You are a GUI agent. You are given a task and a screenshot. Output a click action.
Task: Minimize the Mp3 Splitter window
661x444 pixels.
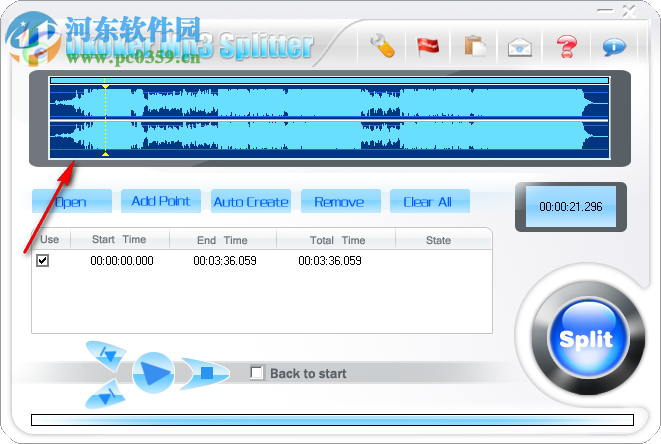605,11
